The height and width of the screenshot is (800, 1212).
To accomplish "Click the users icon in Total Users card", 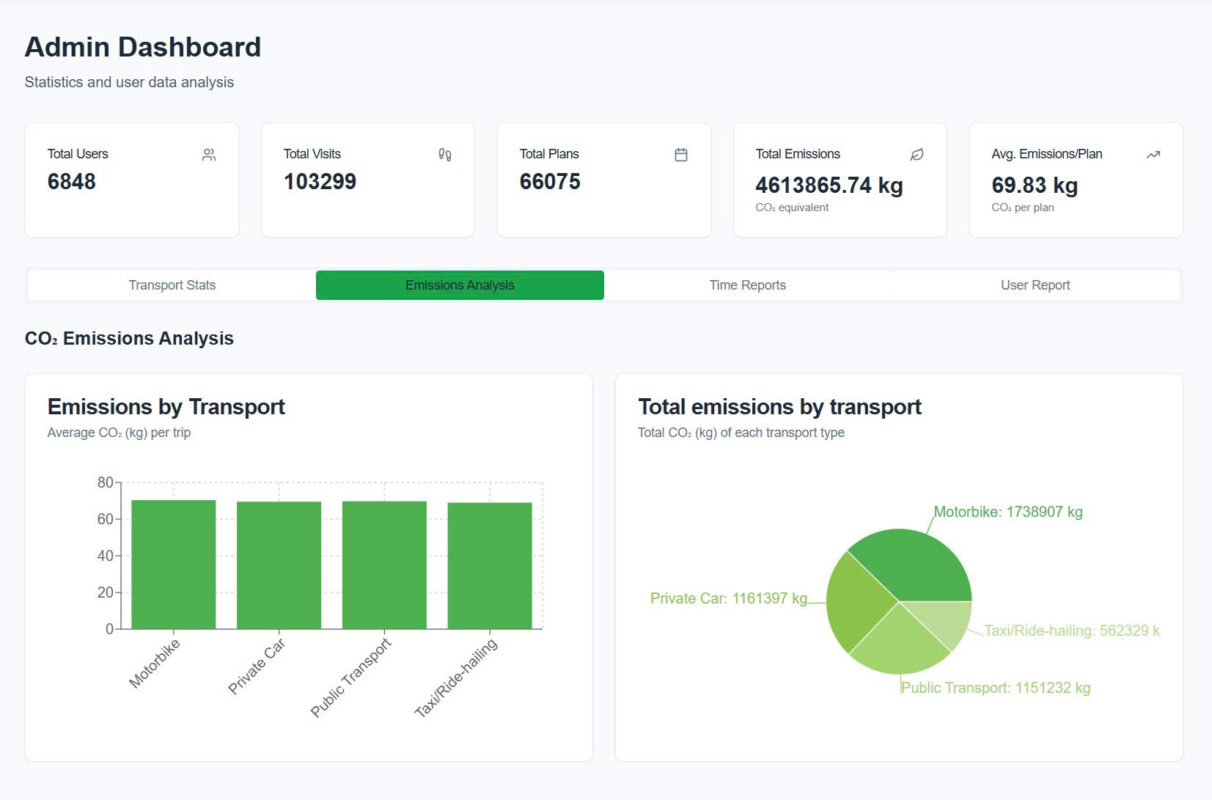I will pos(208,155).
